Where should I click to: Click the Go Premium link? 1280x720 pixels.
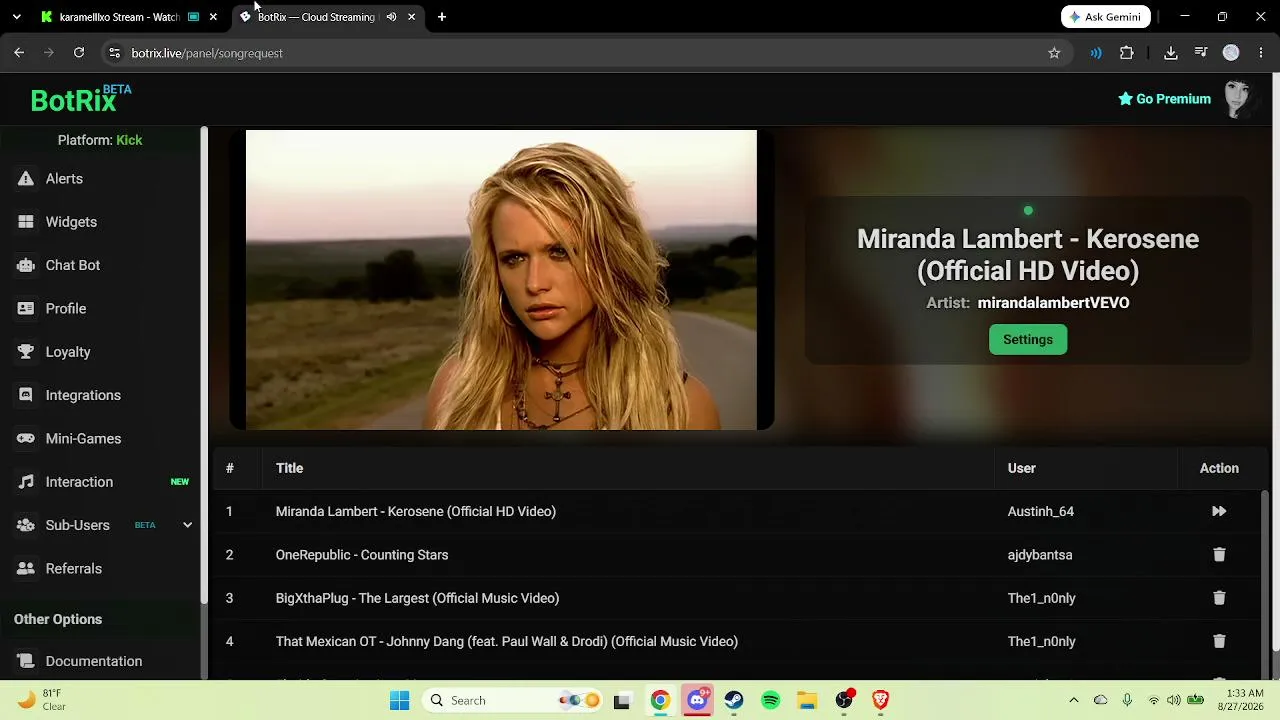pyautogui.click(x=1164, y=99)
